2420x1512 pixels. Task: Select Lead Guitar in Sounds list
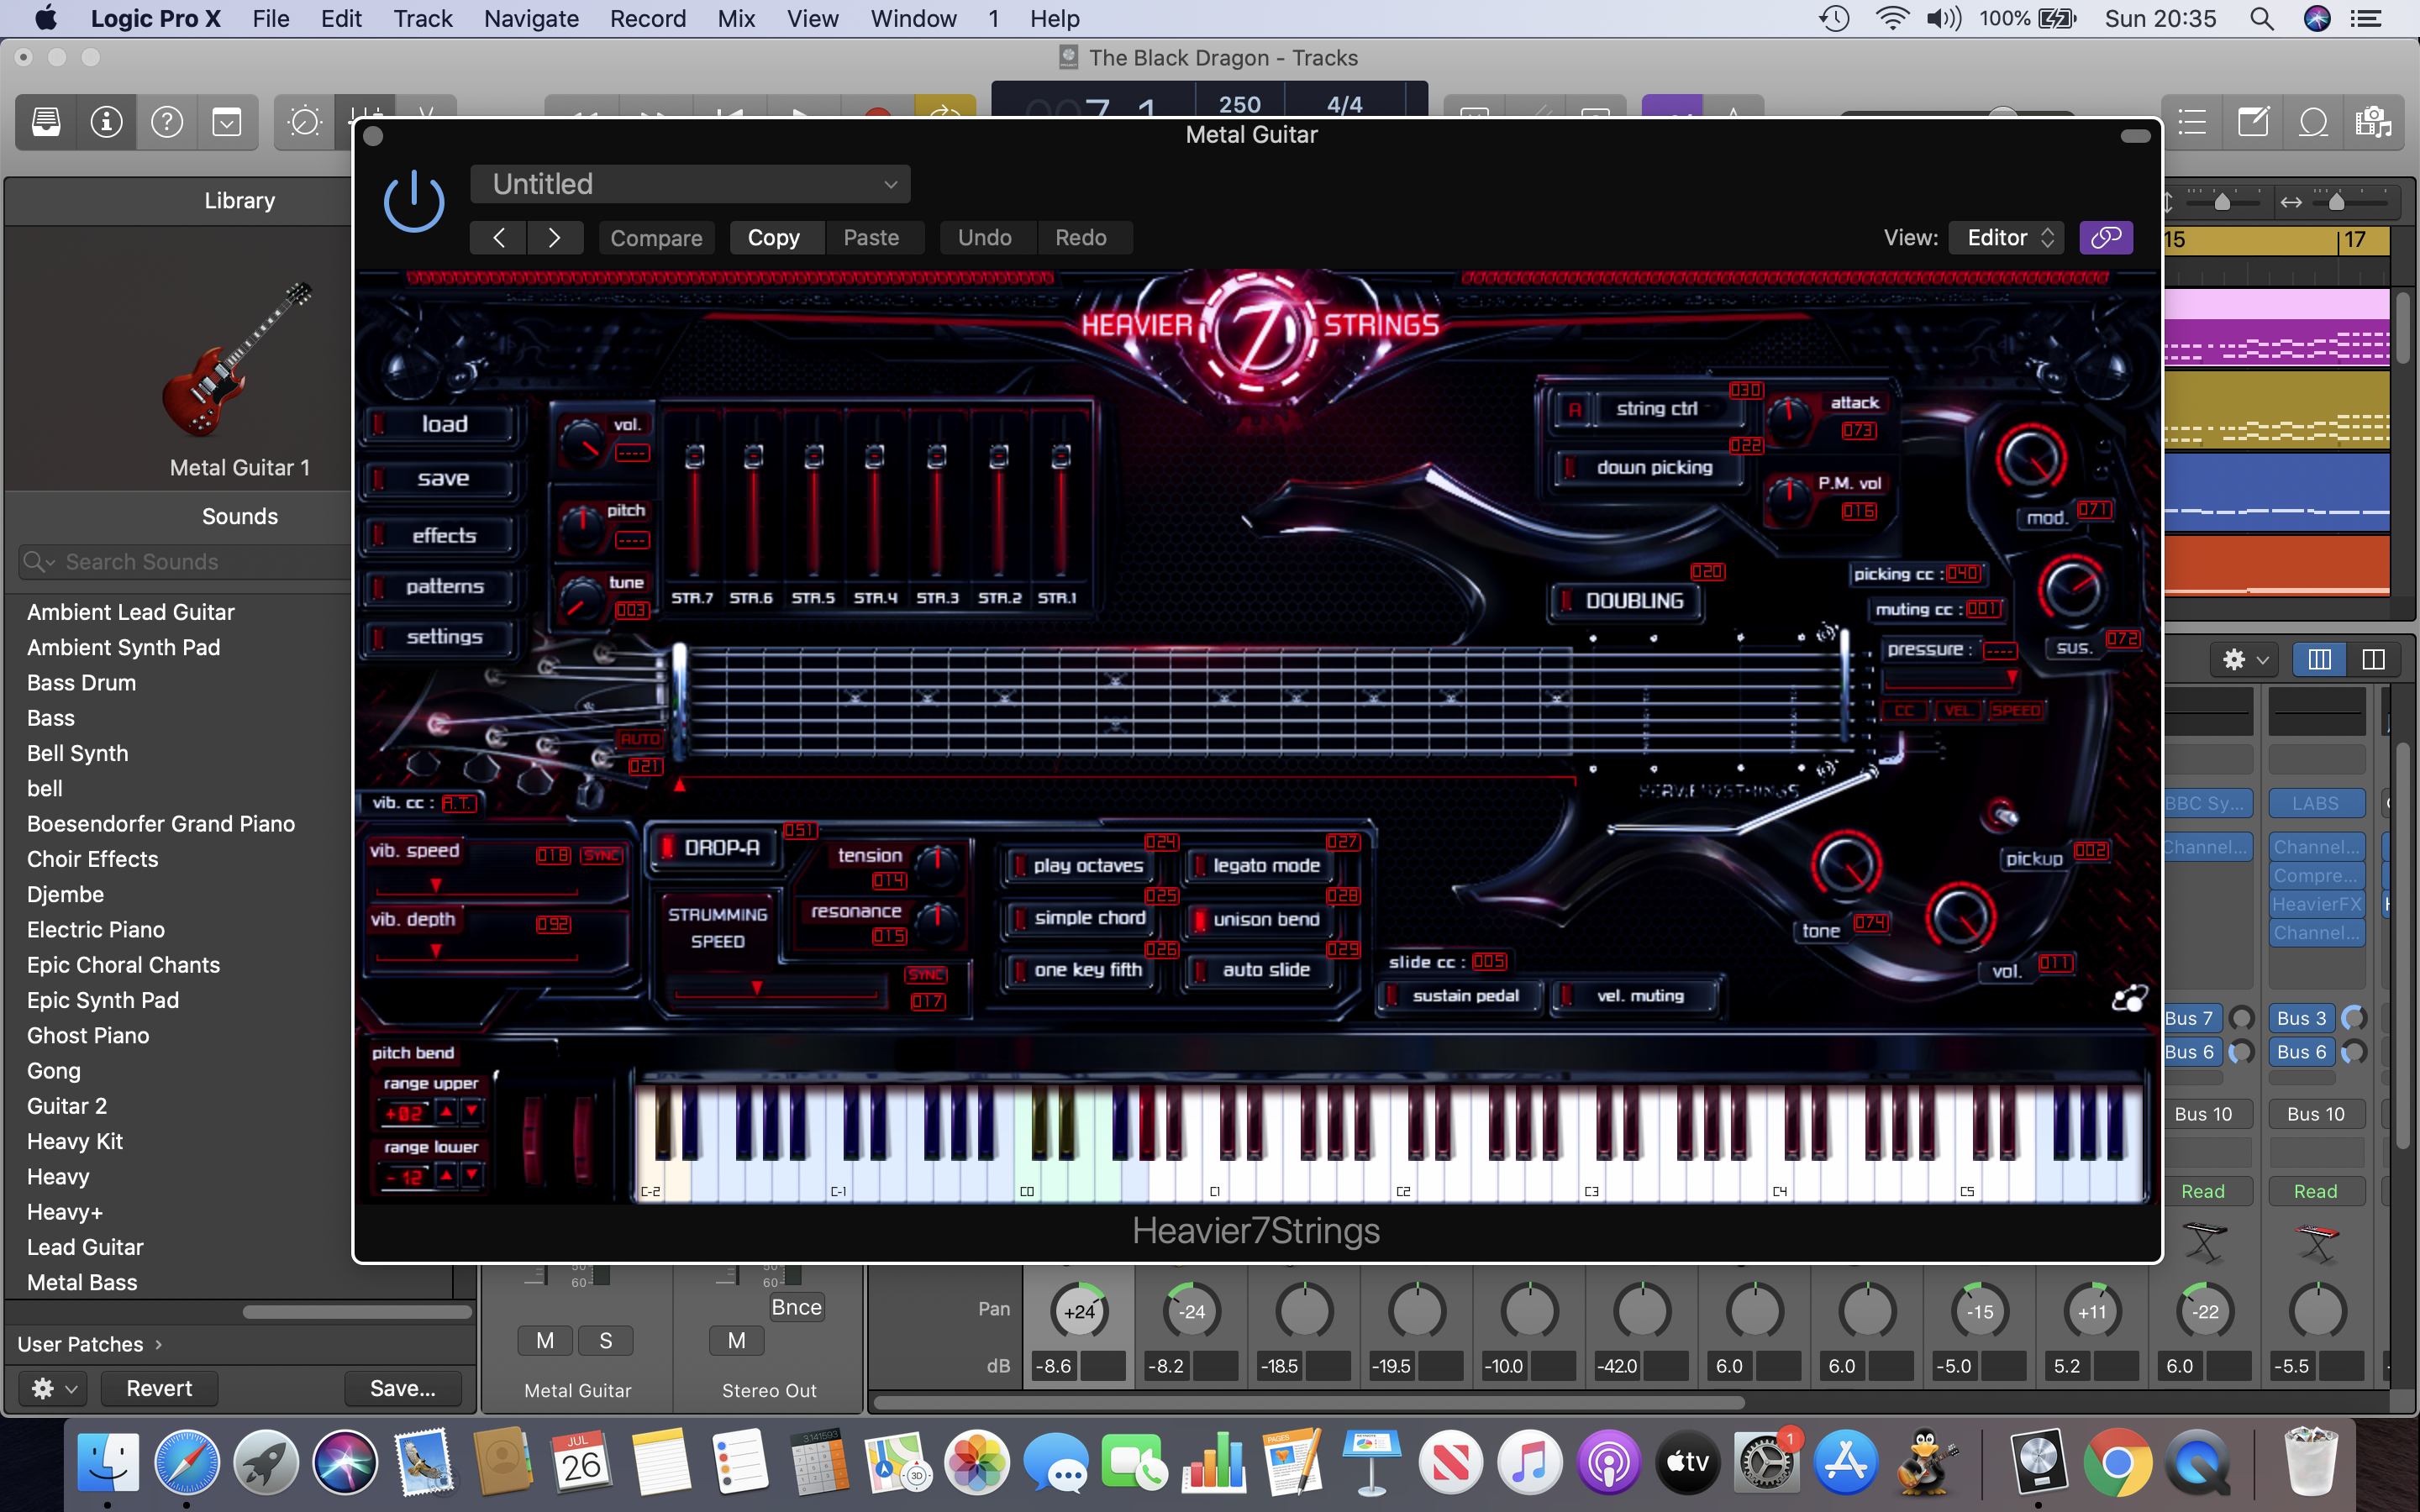click(x=85, y=1247)
